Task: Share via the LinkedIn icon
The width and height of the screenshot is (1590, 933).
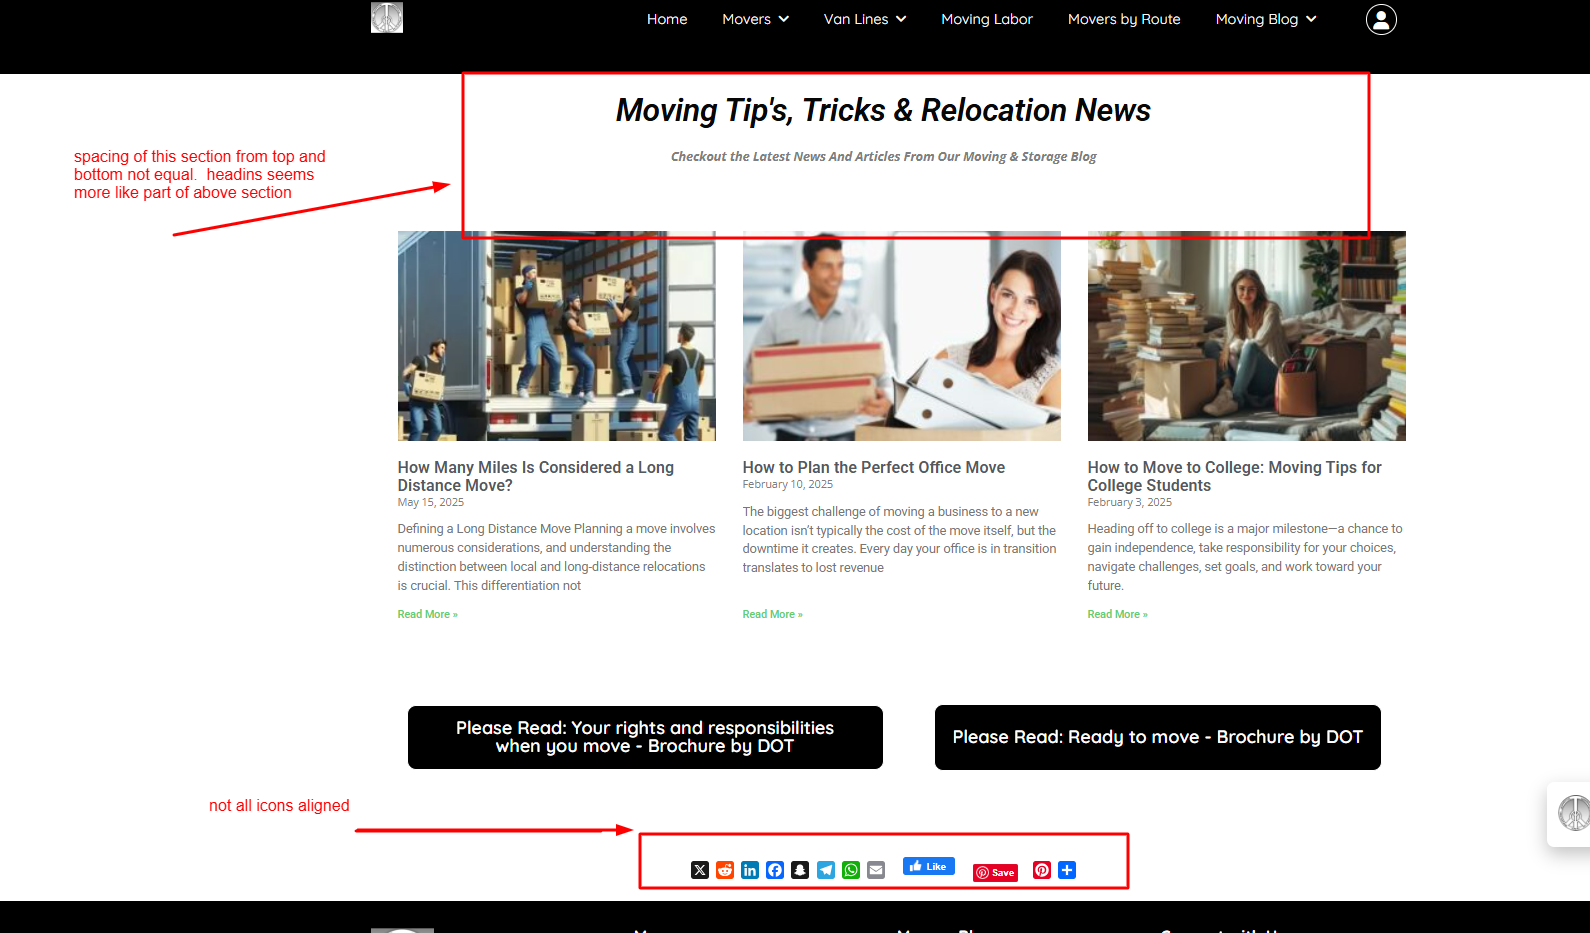Action: 750,870
